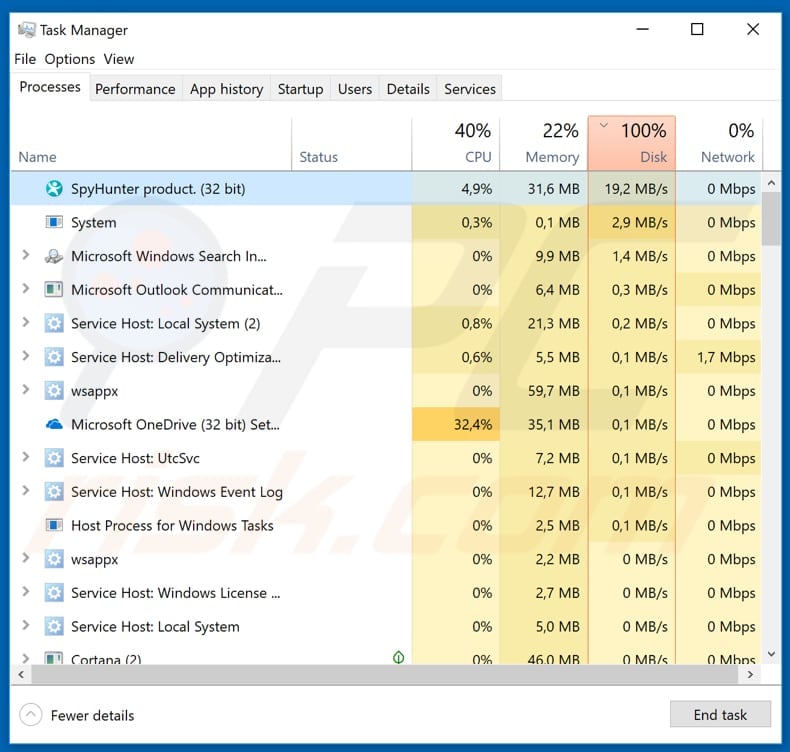Click the 59,7 MB memory value
The image size is (790, 752).
click(553, 391)
